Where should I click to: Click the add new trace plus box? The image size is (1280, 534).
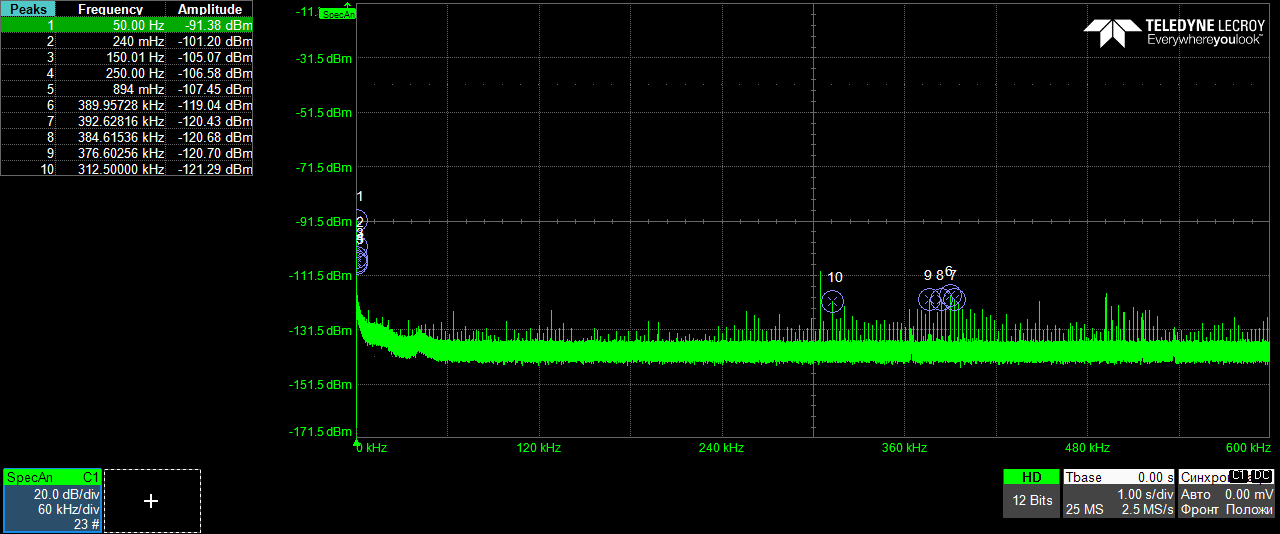[x=151, y=501]
